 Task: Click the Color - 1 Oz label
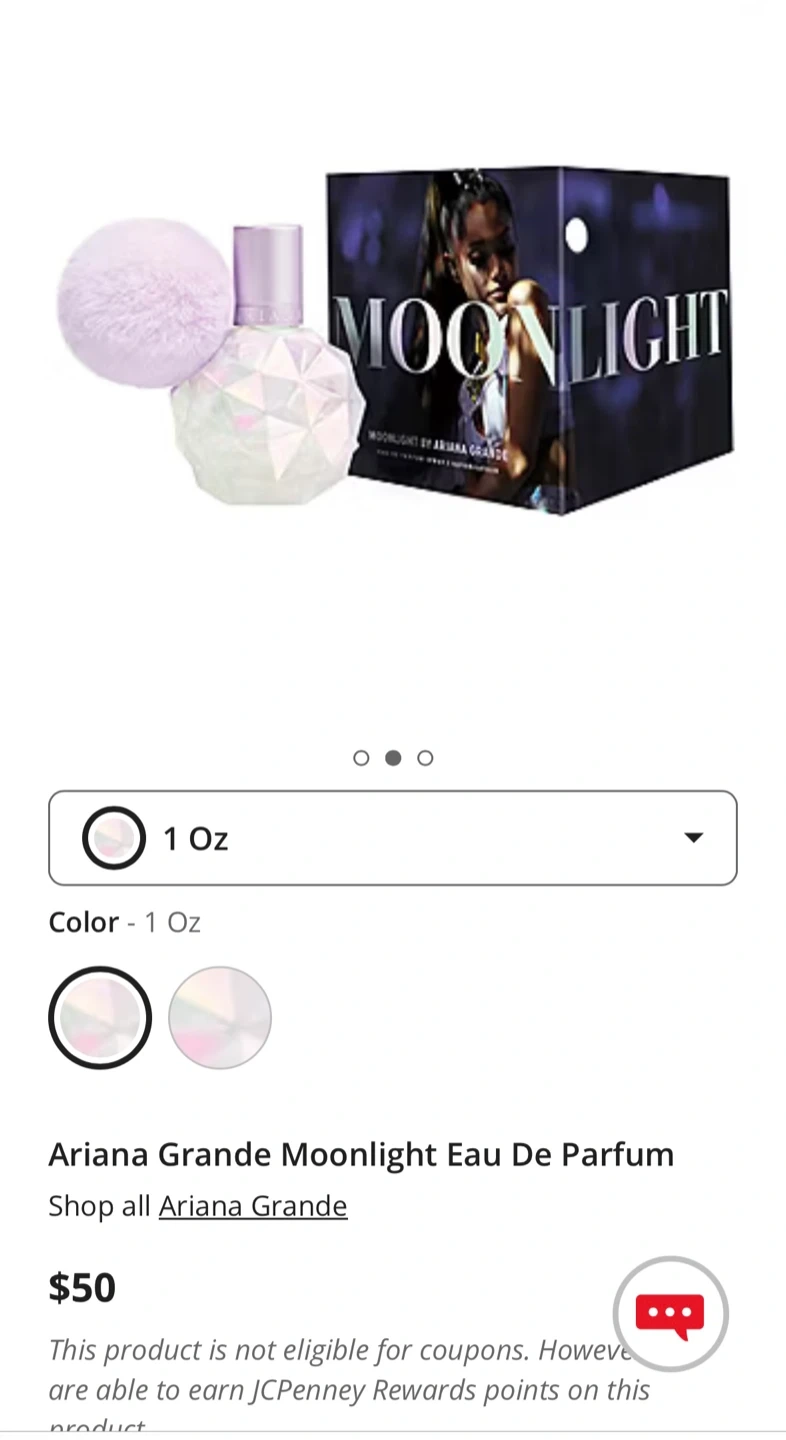tap(125, 922)
